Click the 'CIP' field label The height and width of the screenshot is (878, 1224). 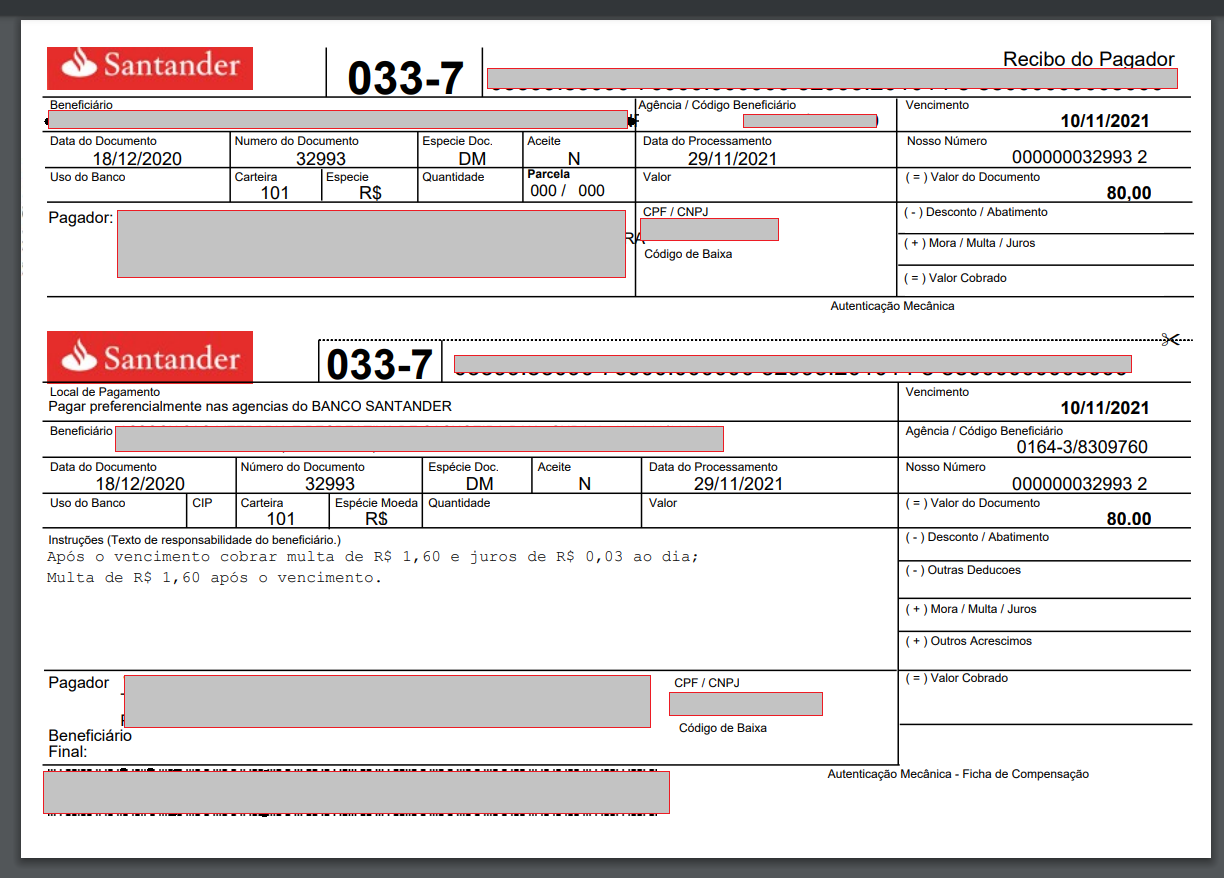click(202, 503)
